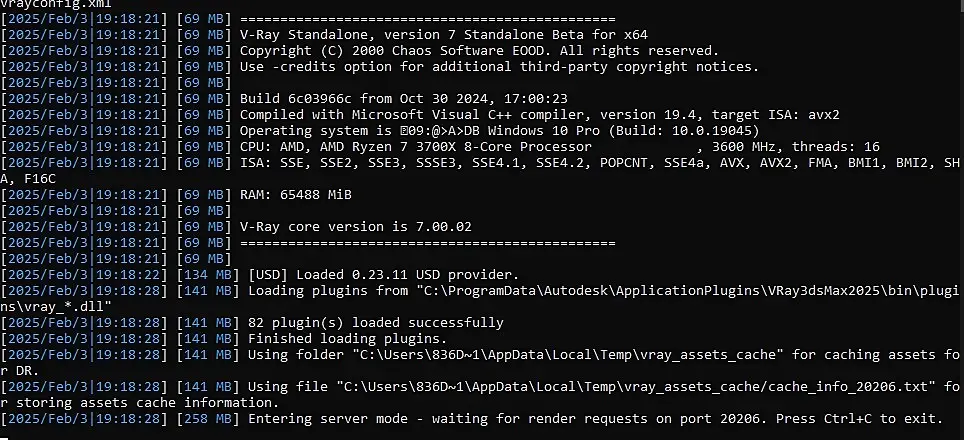This screenshot has height=440, width=964.
Task: Click the RAM: 65488 MiB line
Action: [296, 194]
